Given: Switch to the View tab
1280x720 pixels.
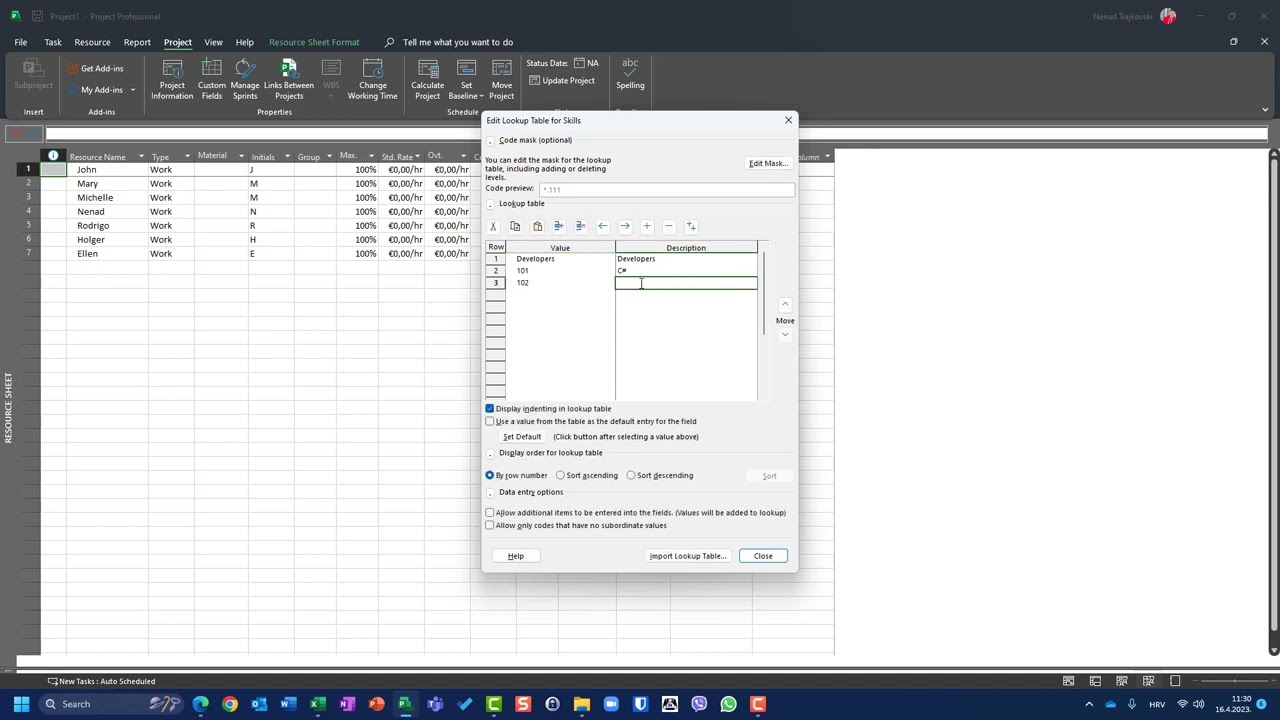Looking at the screenshot, I should (x=213, y=42).
